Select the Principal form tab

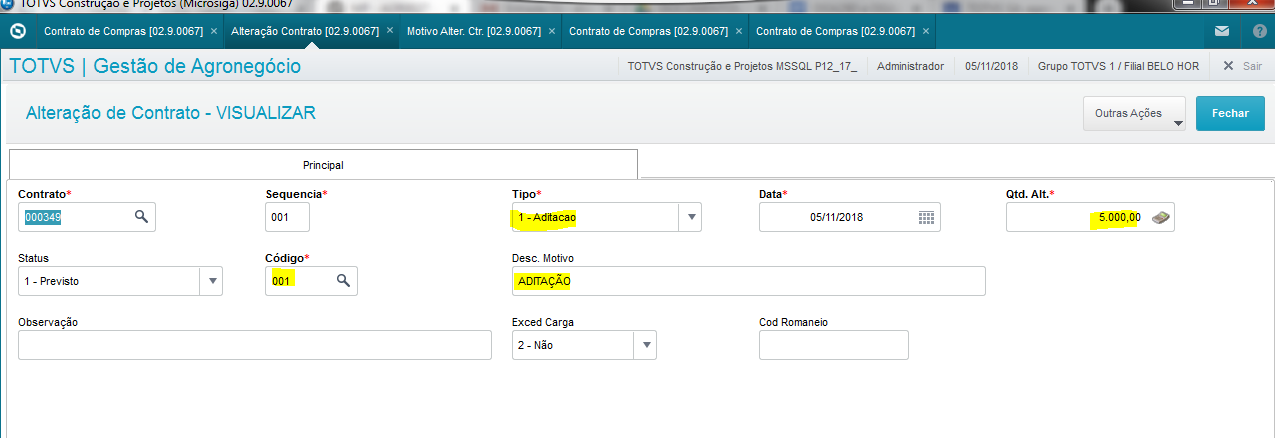click(323, 164)
